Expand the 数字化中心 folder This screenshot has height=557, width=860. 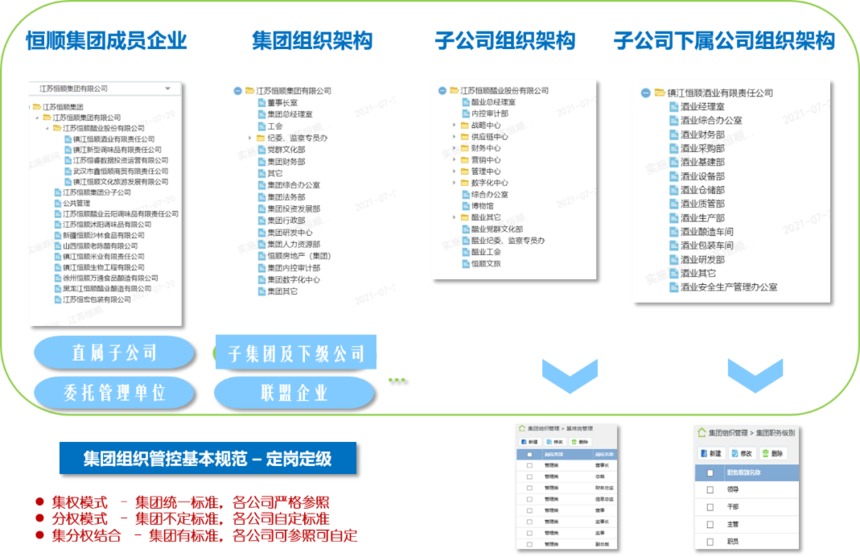(454, 183)
